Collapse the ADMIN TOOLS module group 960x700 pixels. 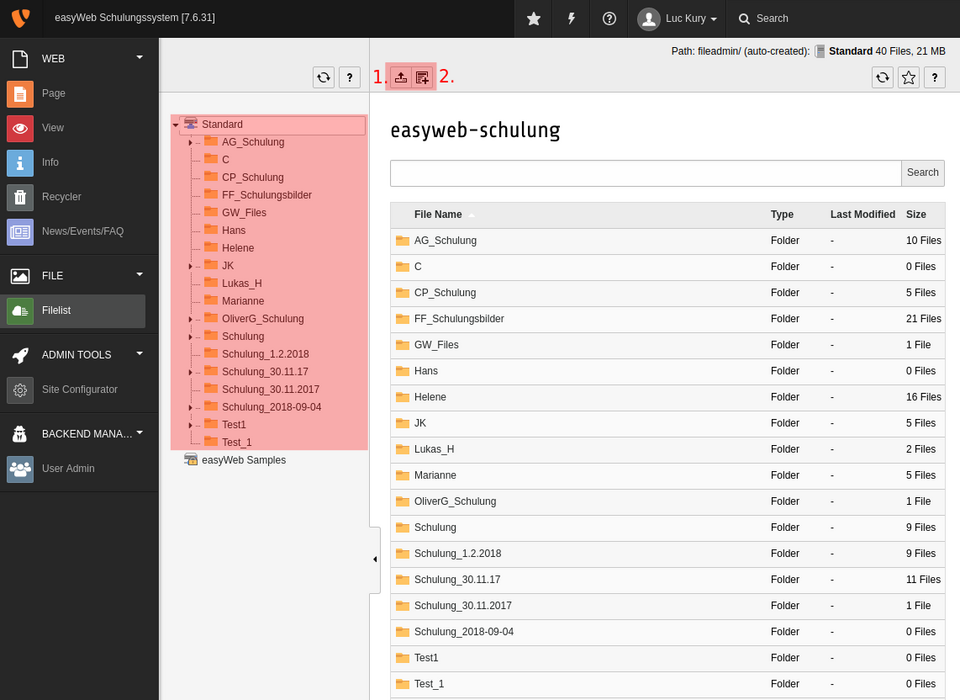pos(140,353)
